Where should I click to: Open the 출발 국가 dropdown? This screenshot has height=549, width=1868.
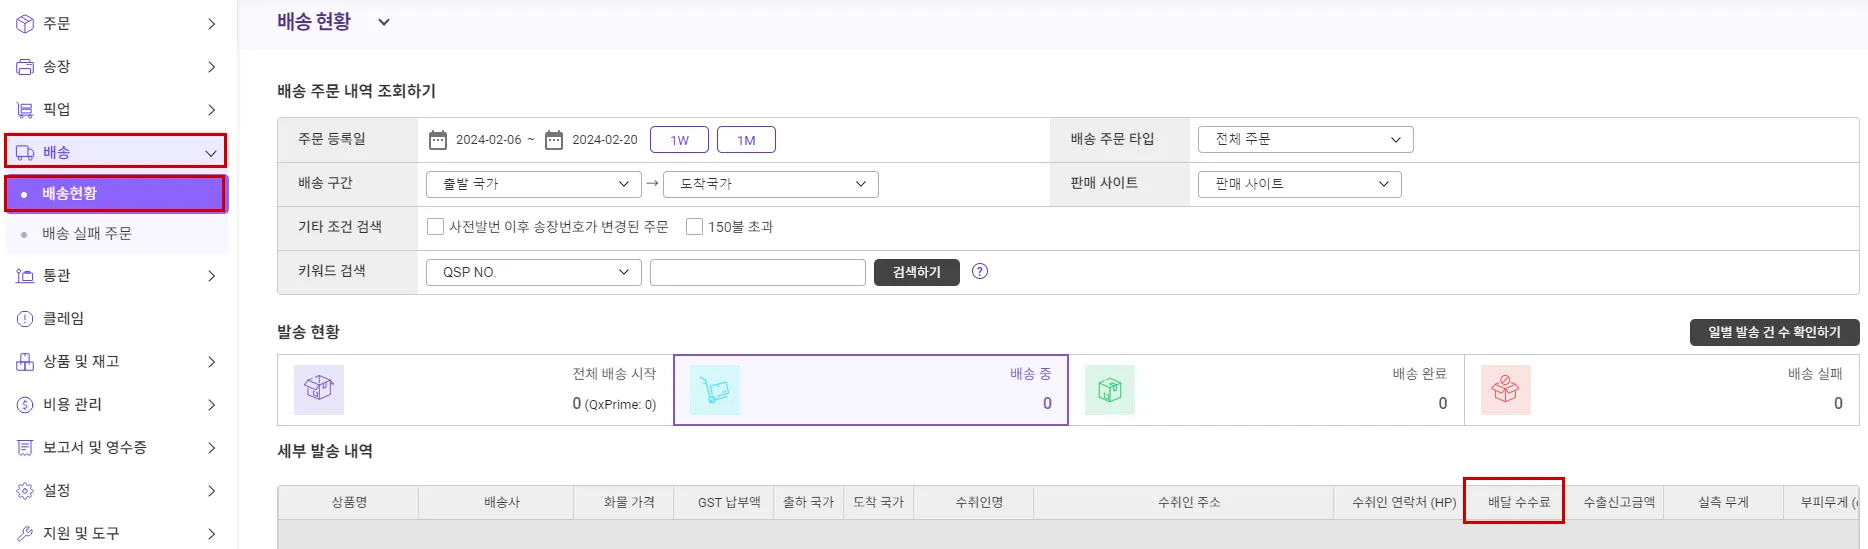pos(533,184)
